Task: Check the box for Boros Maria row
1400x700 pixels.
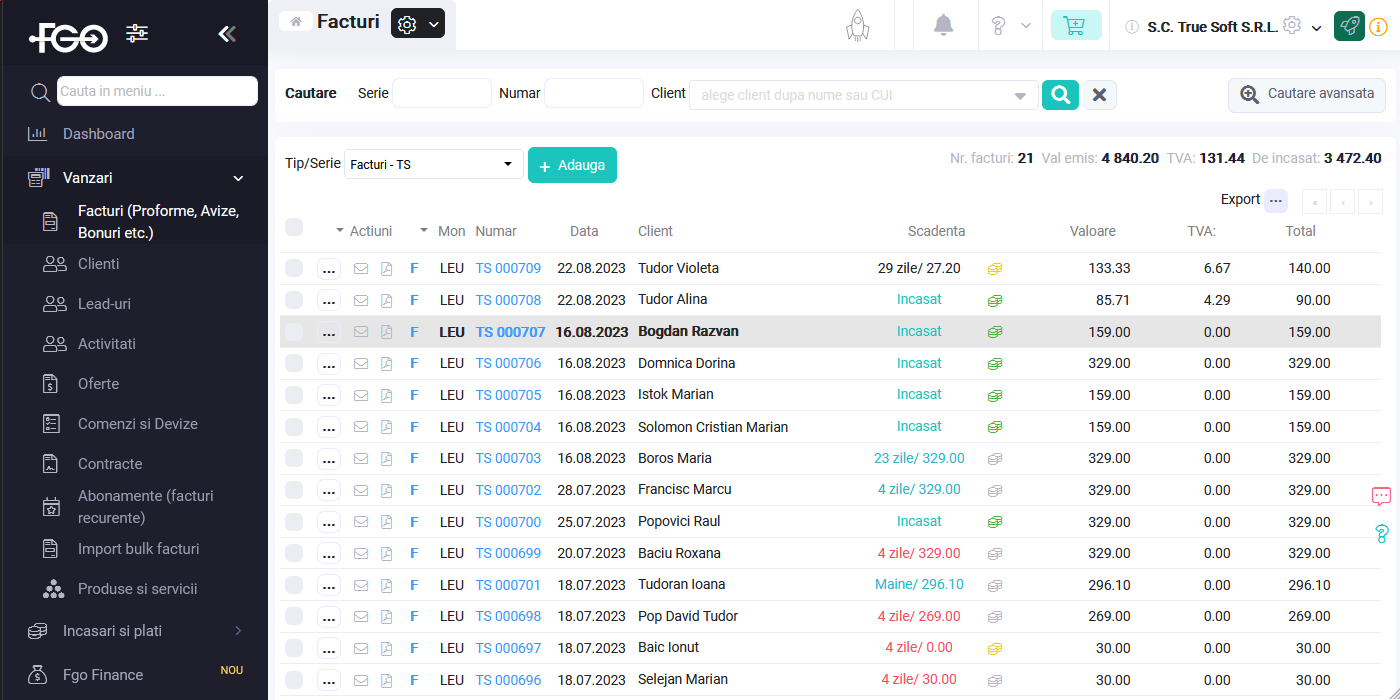Action: click(294, 458)
